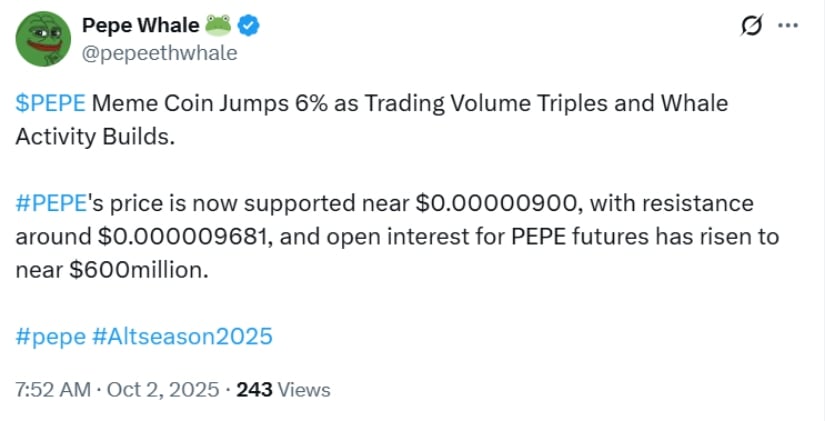825x421 pixels.
Task: Click the lowercase #pepe hashtag
Action: coord(49,336)
